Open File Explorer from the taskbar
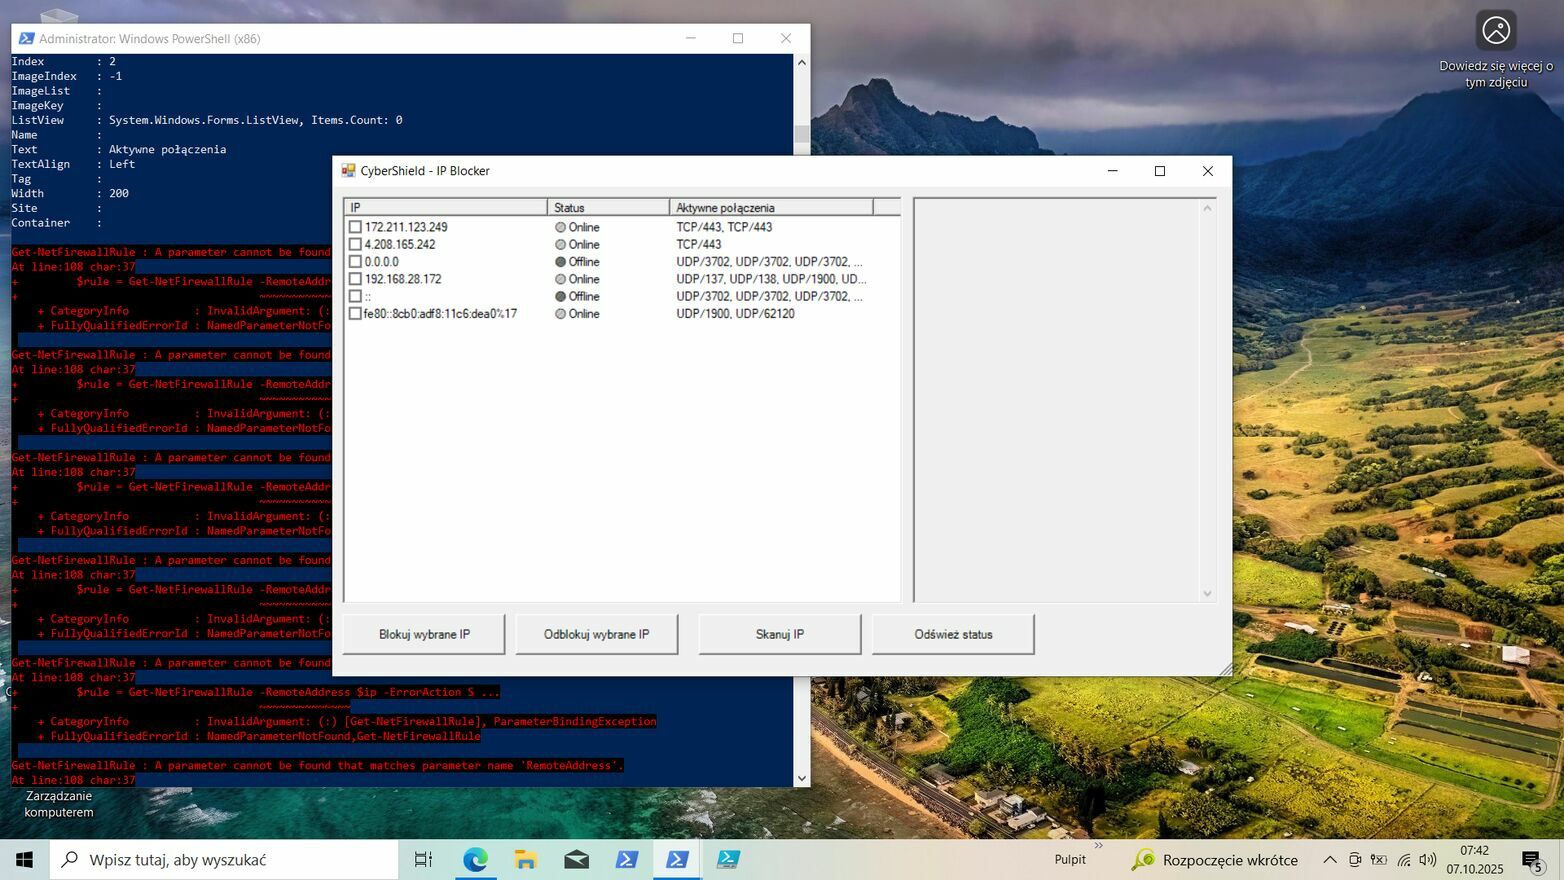Image resolution: width=1564 pixels, height=880 pixels. coord(526,859)
